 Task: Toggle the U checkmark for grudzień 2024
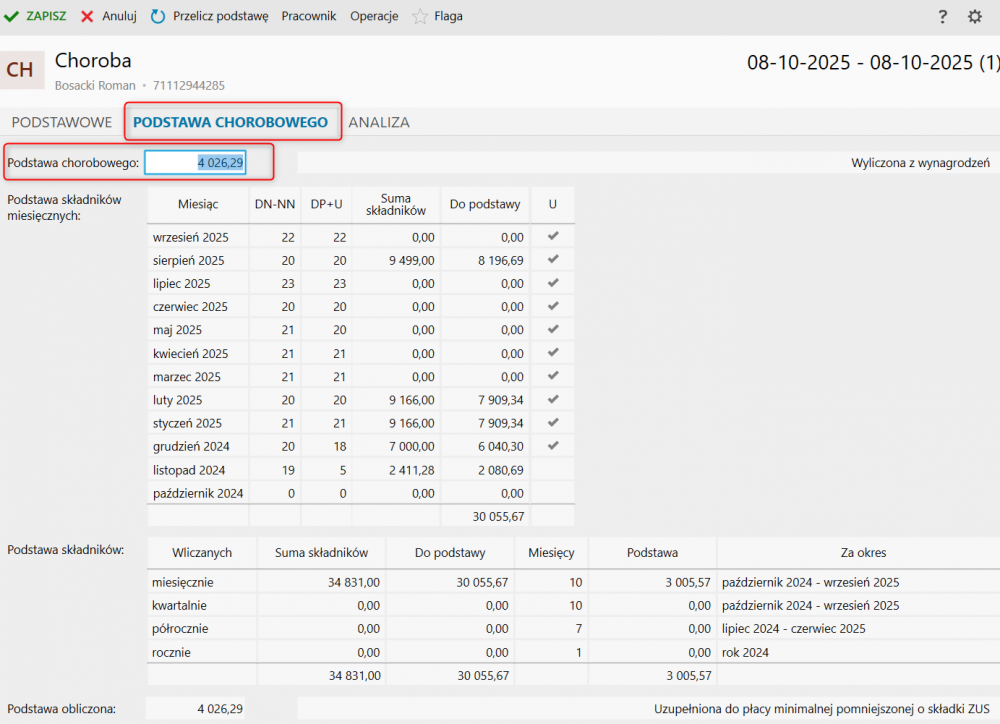(x=553, y=446)
